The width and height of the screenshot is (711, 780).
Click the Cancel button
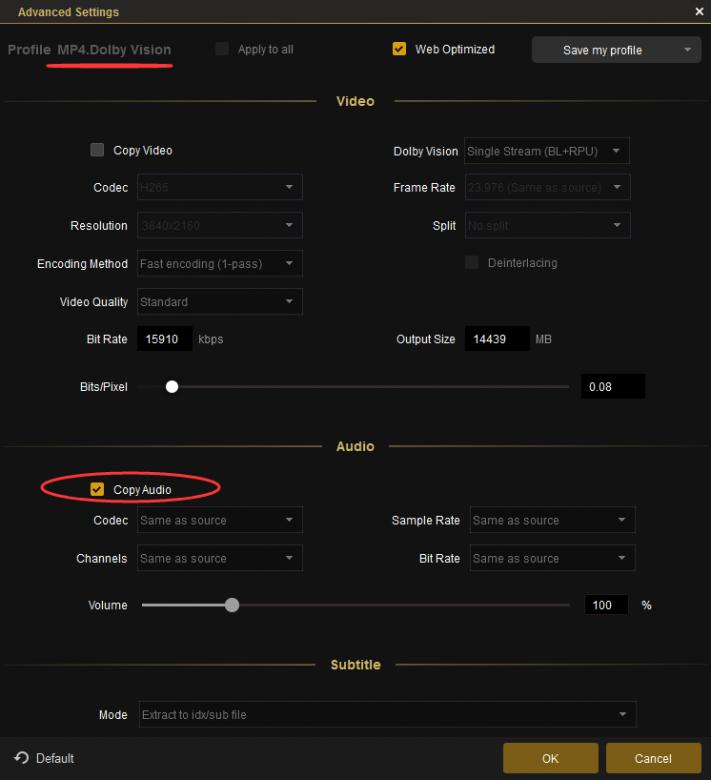point(653,758)
